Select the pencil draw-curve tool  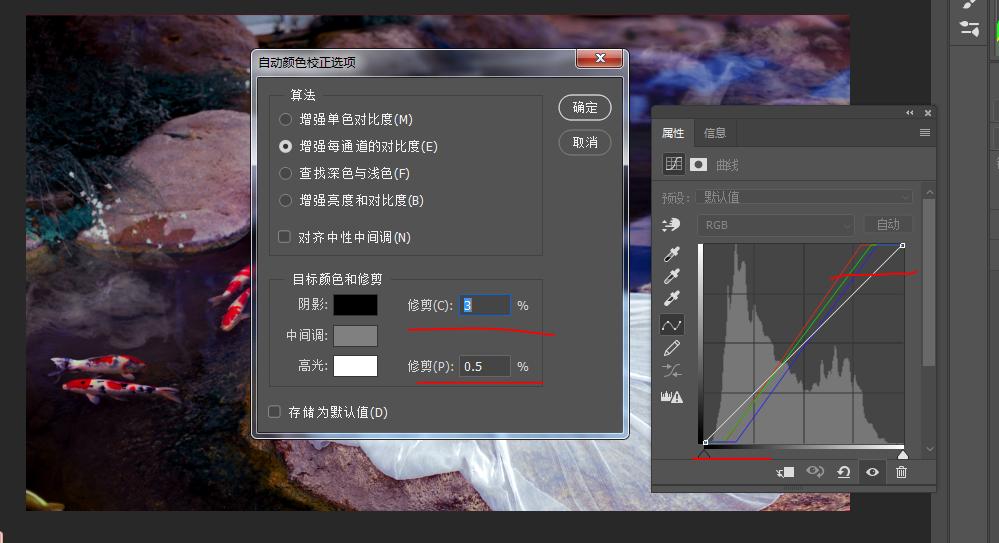pyautogui.click(x=672, y=348)
